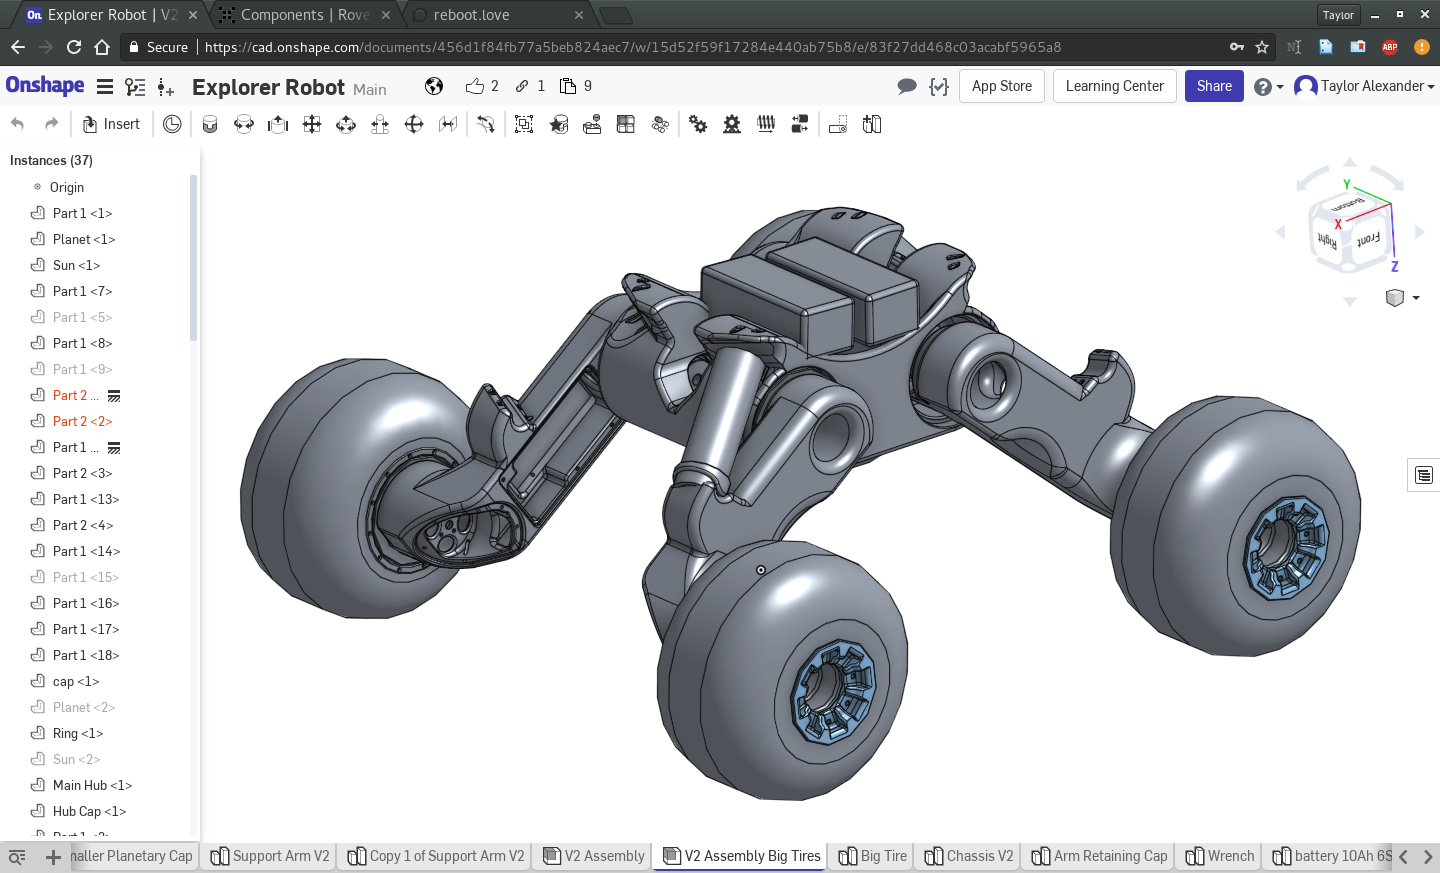The image size is (1440, 873).
Task: Click the Share button
Action: pyautogui.click(x=1214, y=86)
